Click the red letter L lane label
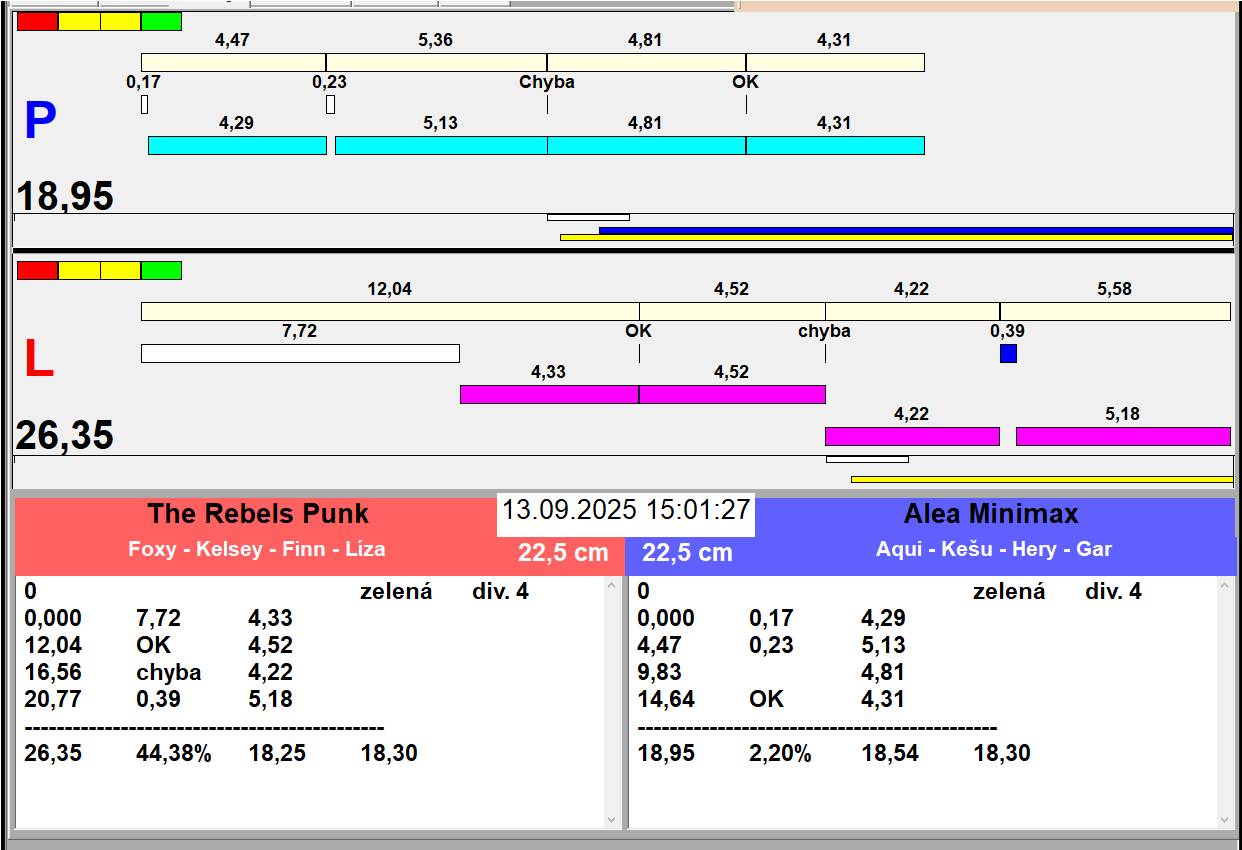 coord(38,360)
